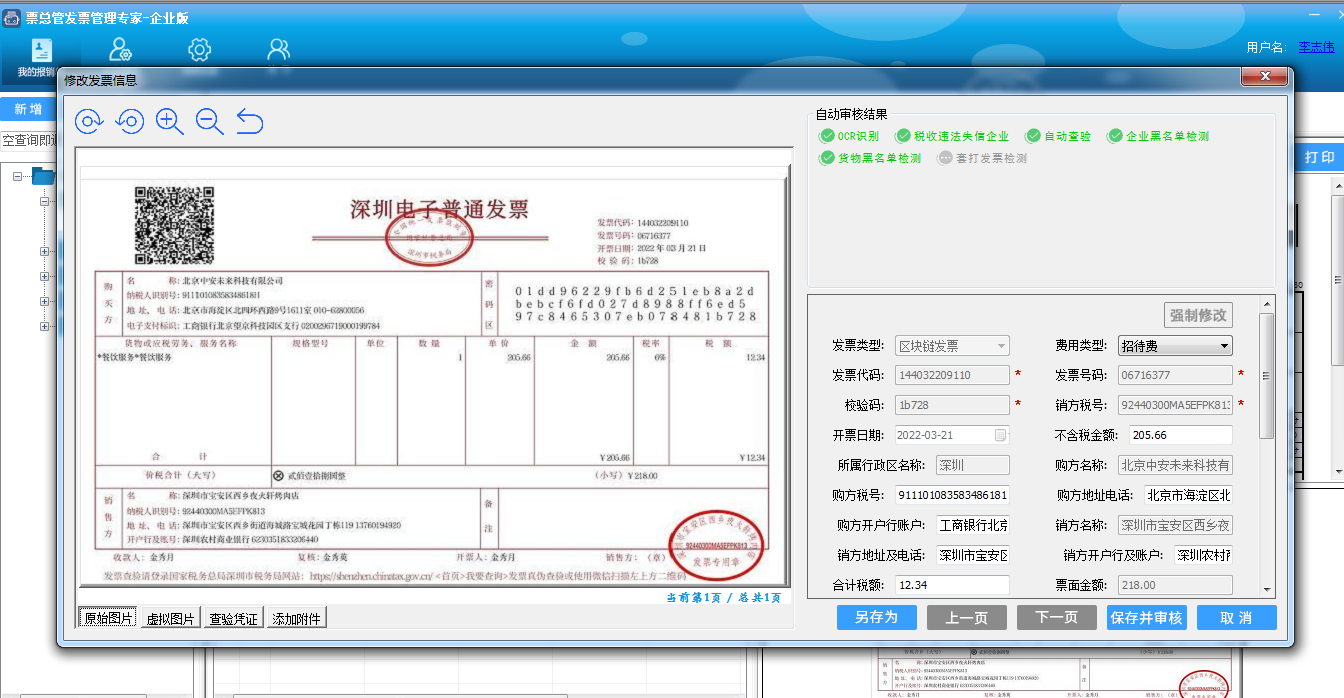Collapse the second-level tree node
Image resolution: width=1344 pixels, height=698 pixels.
(44, 202)
